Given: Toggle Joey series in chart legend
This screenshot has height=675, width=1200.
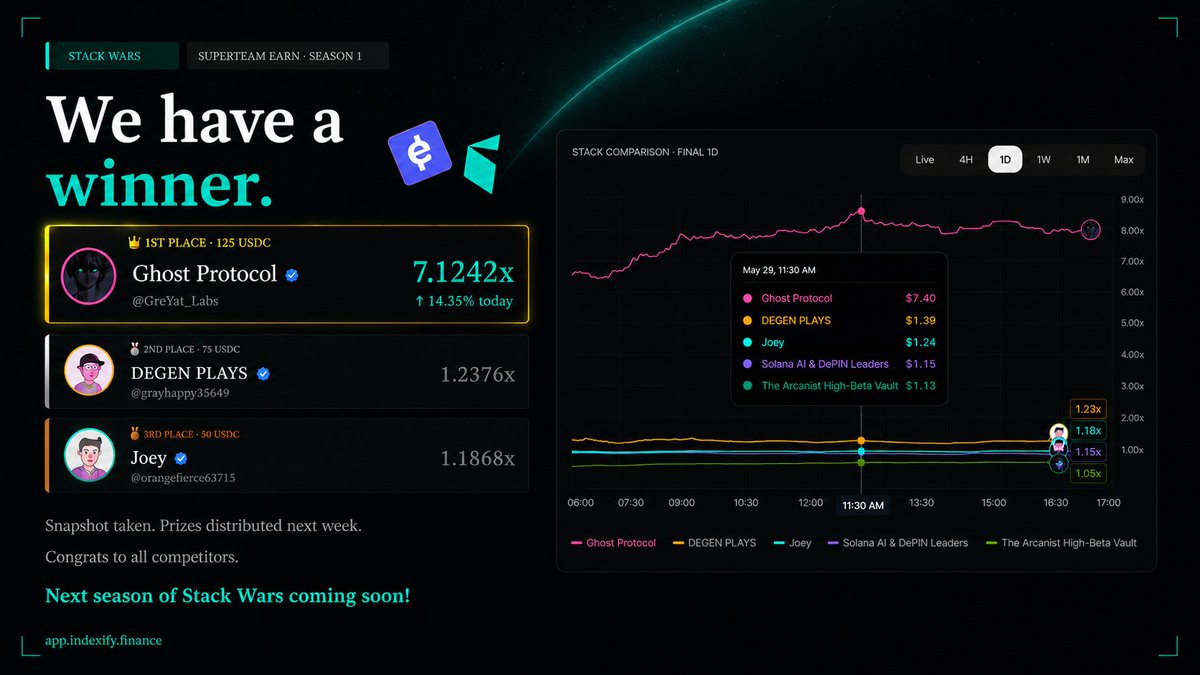Looking at the screenshot, I should [x=792, y=543].
